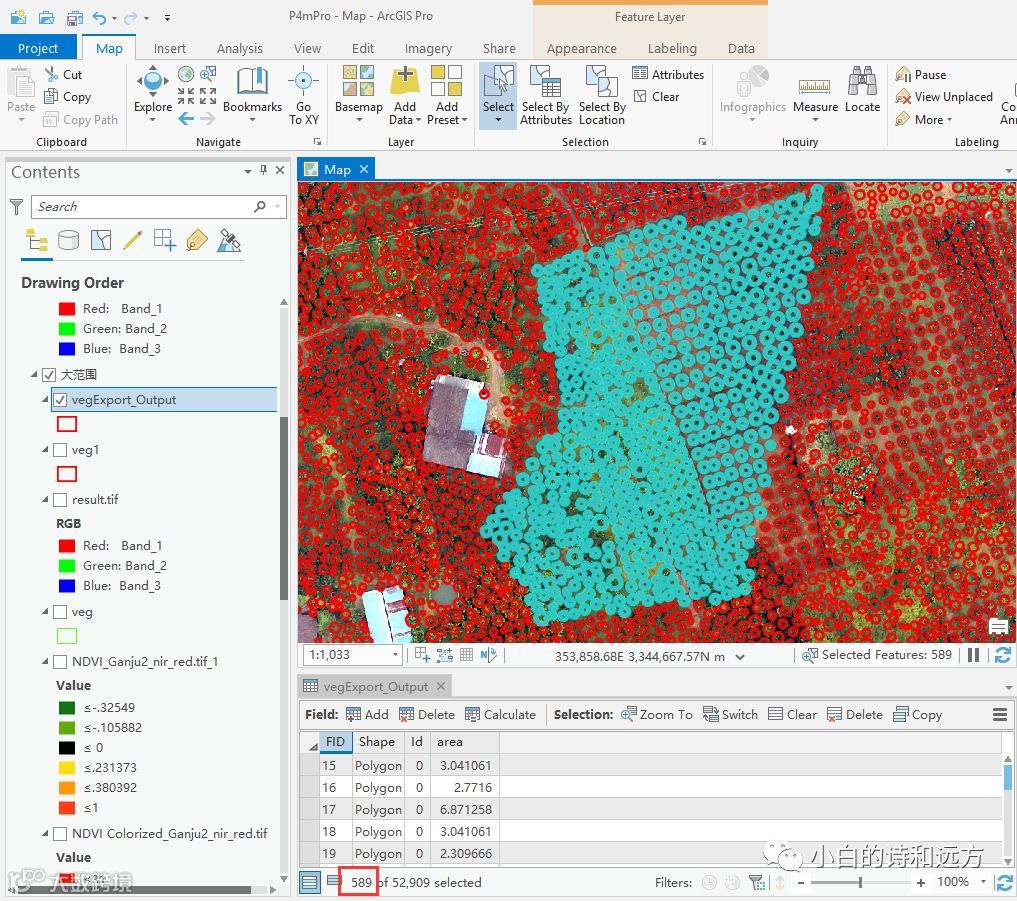1017x901 pixels.
Task: Open the Explore navigation tool
Action: point(152,90)
